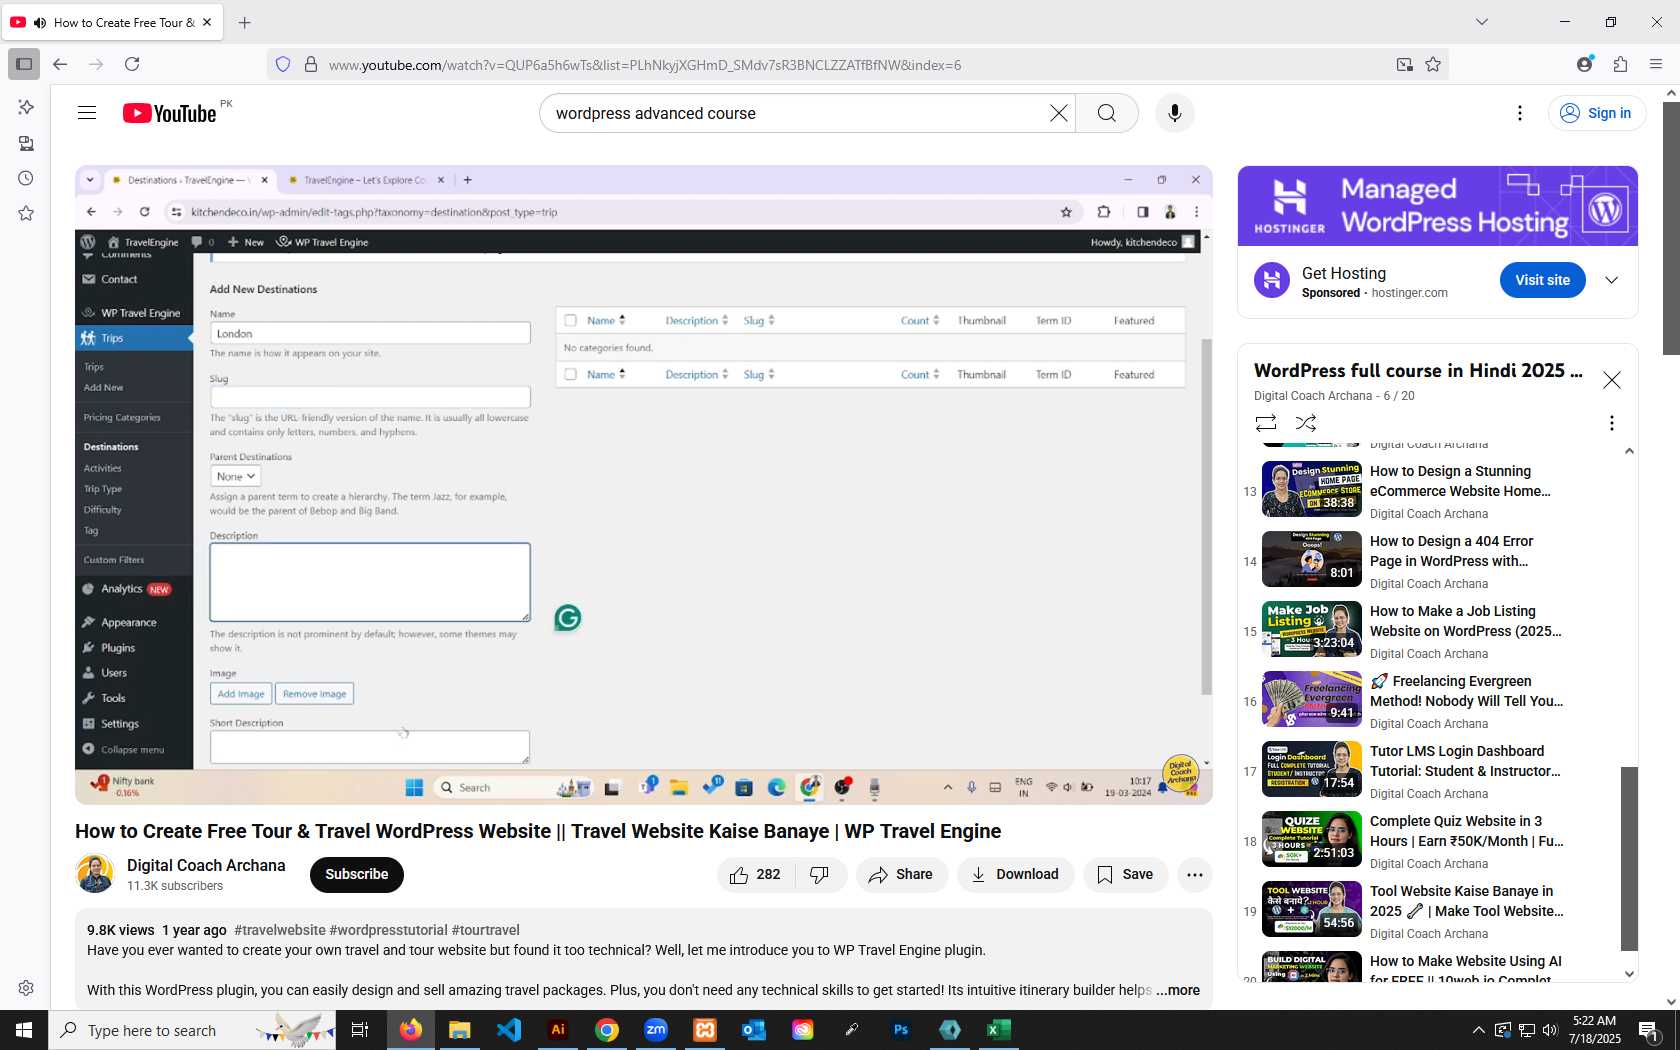The image size is (1680, 1050).
Task: Clear the search query with the X icon
Action: click(x=1059, y=113)
